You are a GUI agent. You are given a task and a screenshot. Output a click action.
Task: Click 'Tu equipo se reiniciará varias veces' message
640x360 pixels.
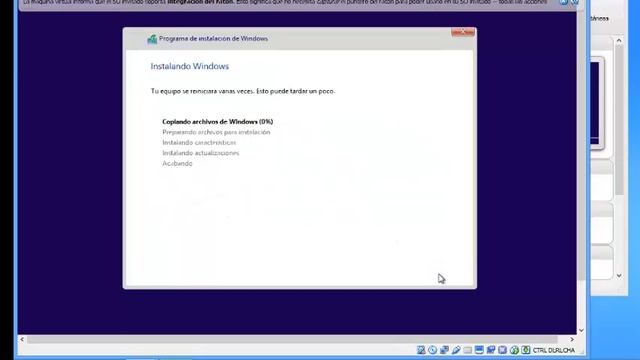[x=243, y=91]
